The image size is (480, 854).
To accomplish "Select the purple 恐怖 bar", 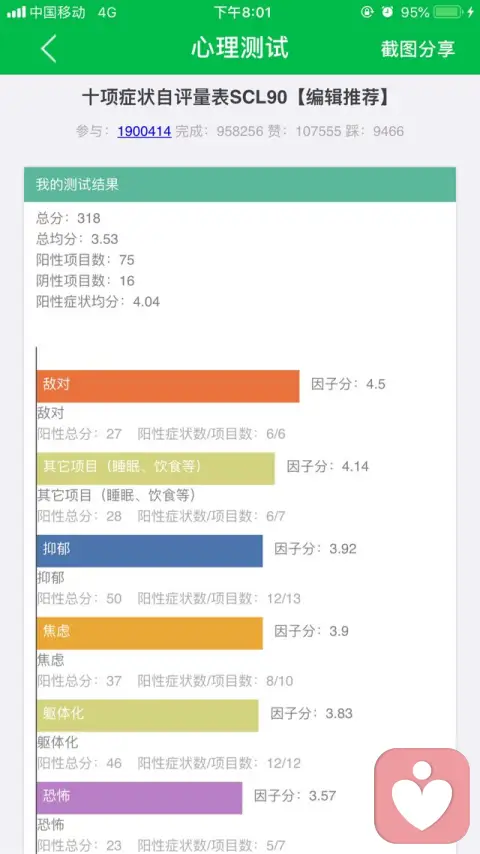I will [139, 798].
